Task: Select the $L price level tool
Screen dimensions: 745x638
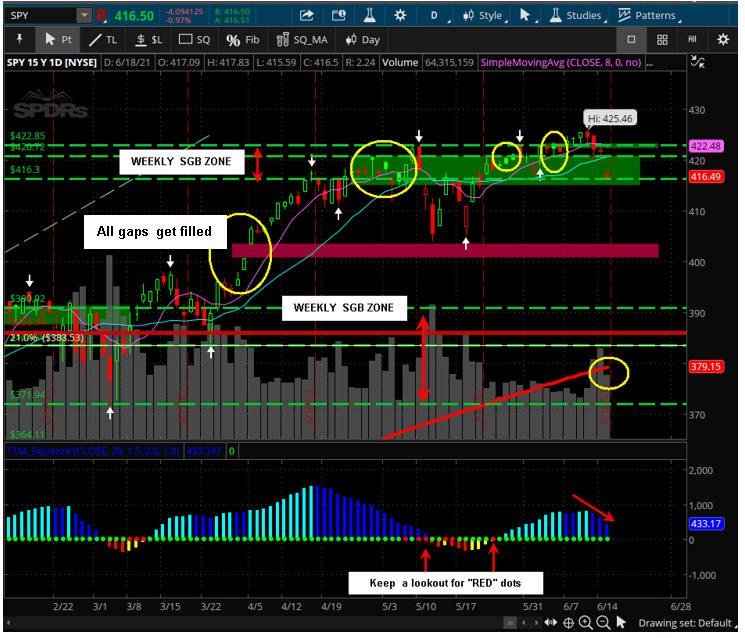Action: click(x=149, y=39)
